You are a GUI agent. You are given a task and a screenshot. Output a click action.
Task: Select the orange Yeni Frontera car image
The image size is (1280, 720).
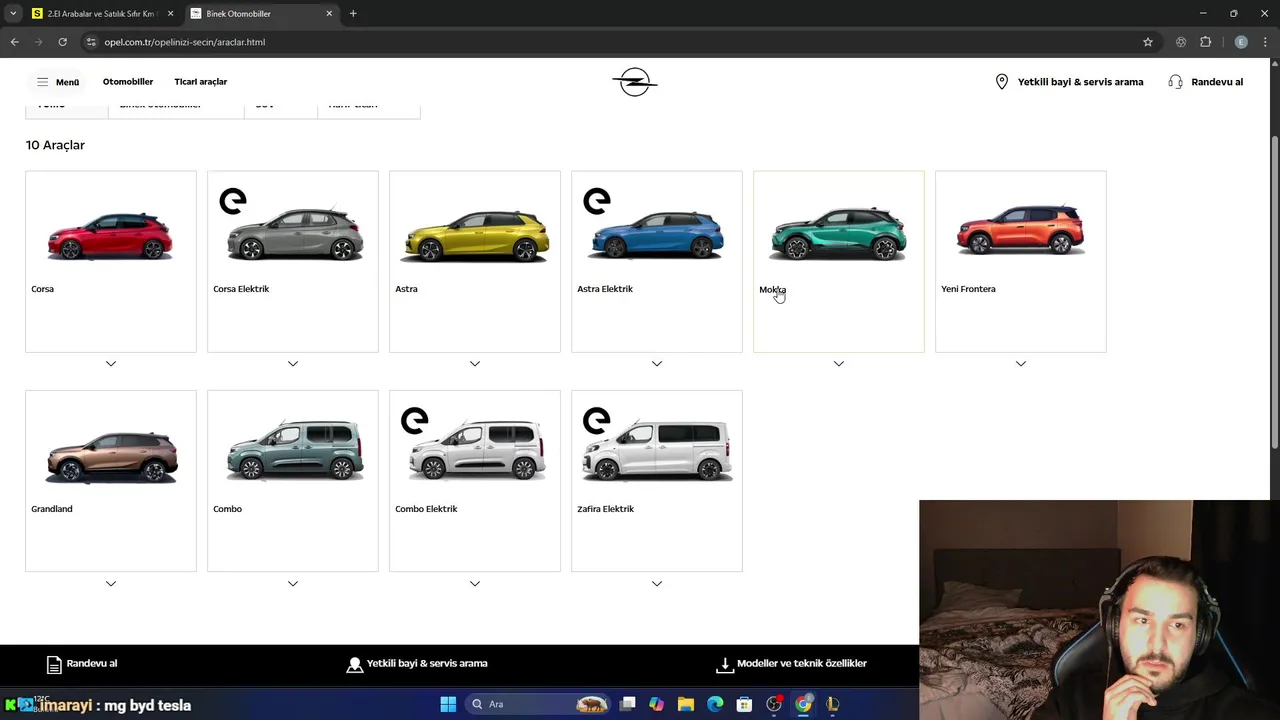[1020, 230]
